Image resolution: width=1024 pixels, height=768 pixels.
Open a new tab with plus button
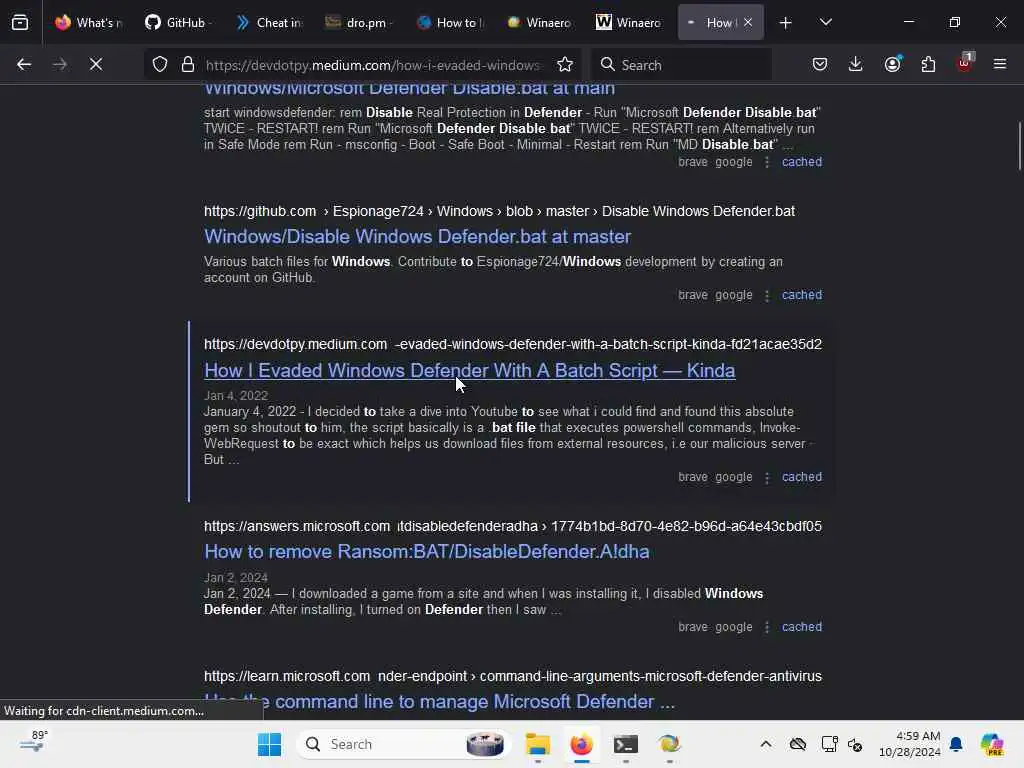pyautogui.click(x=786, y=23)
